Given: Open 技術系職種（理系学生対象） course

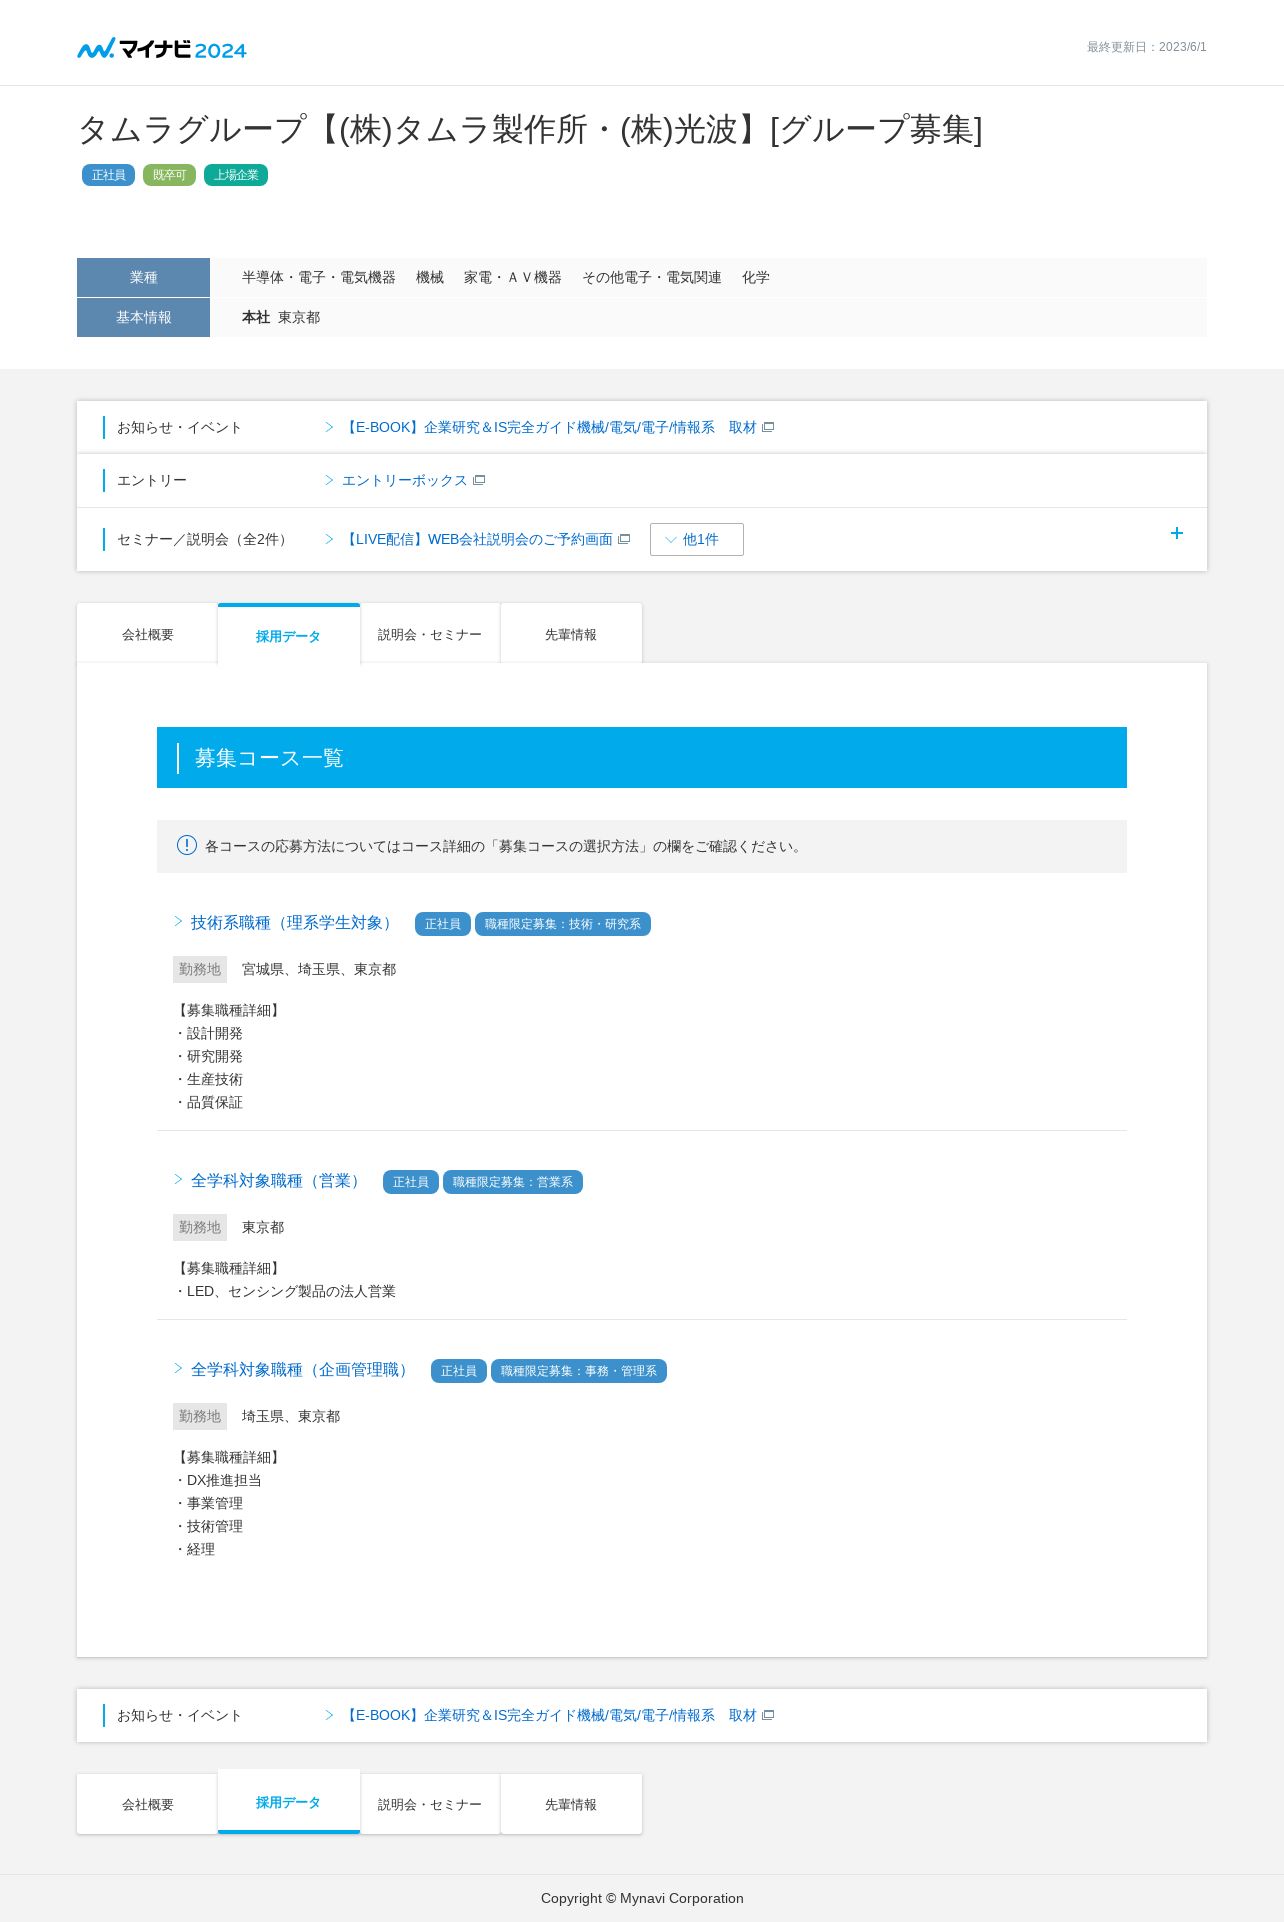Looking at the screenshot, I should tap(294, 923).
